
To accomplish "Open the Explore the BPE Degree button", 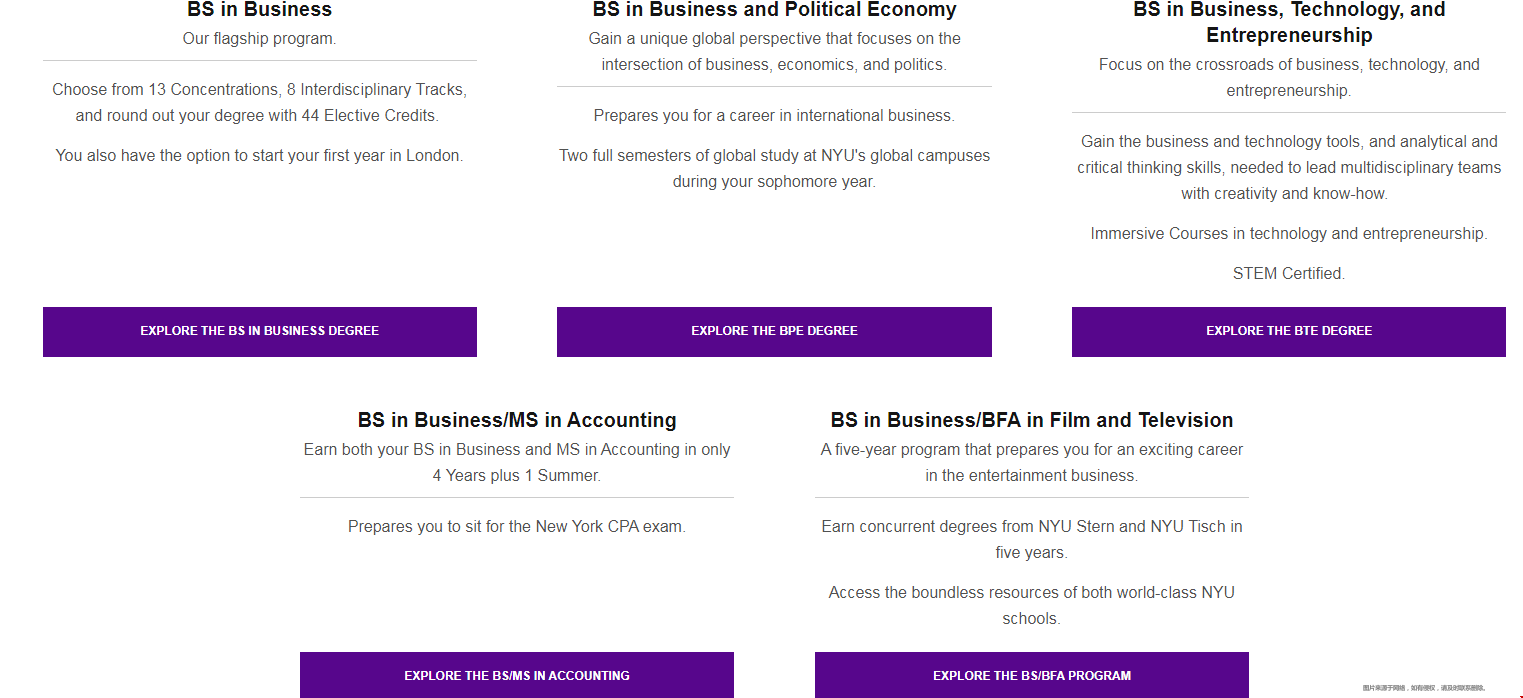I will [774, 331].
